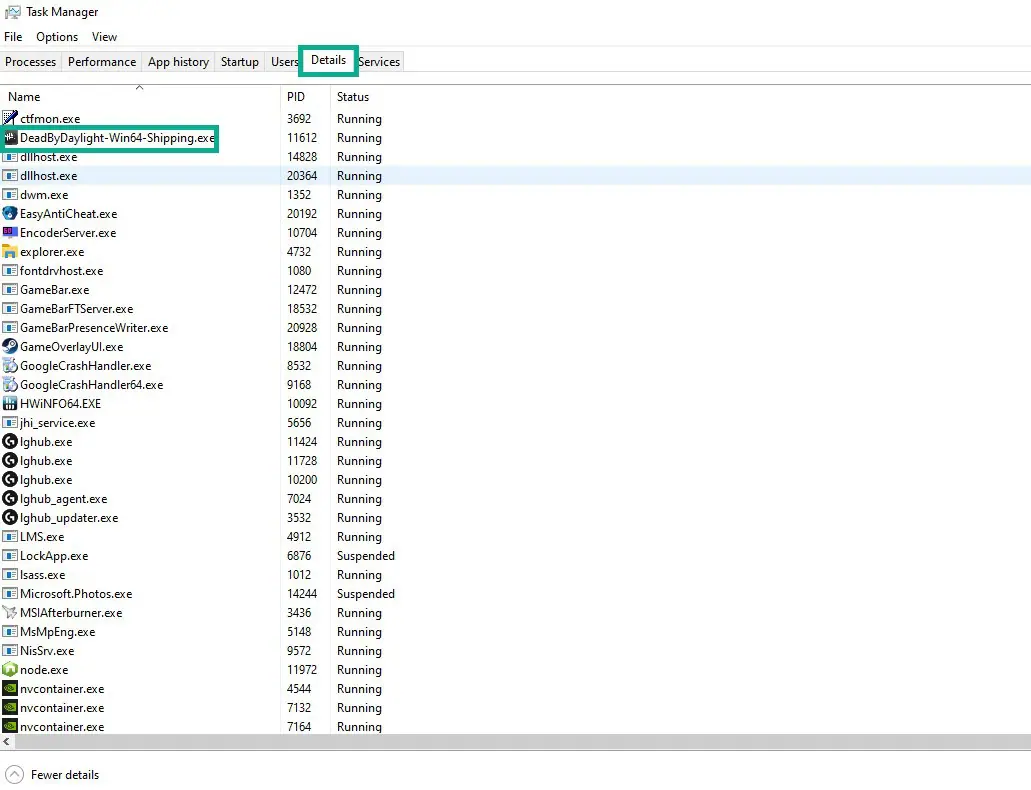Click PID 11728 of lghub.exe
The image size is (1031, 790).
(302, 461)
